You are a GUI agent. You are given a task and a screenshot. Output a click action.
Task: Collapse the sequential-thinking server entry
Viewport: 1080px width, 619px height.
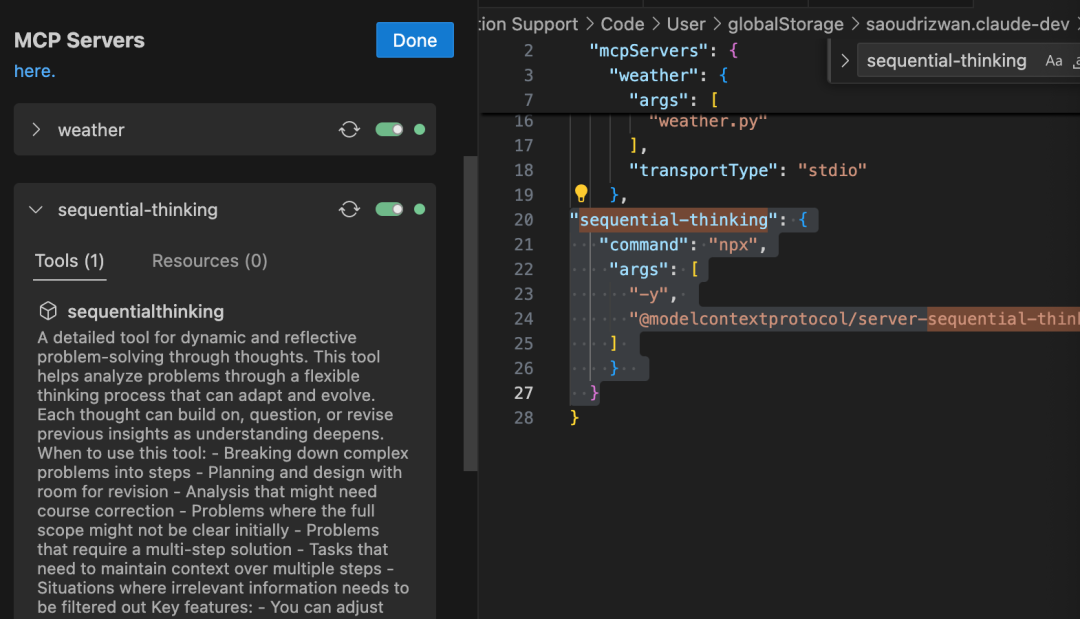click(36, 210)
